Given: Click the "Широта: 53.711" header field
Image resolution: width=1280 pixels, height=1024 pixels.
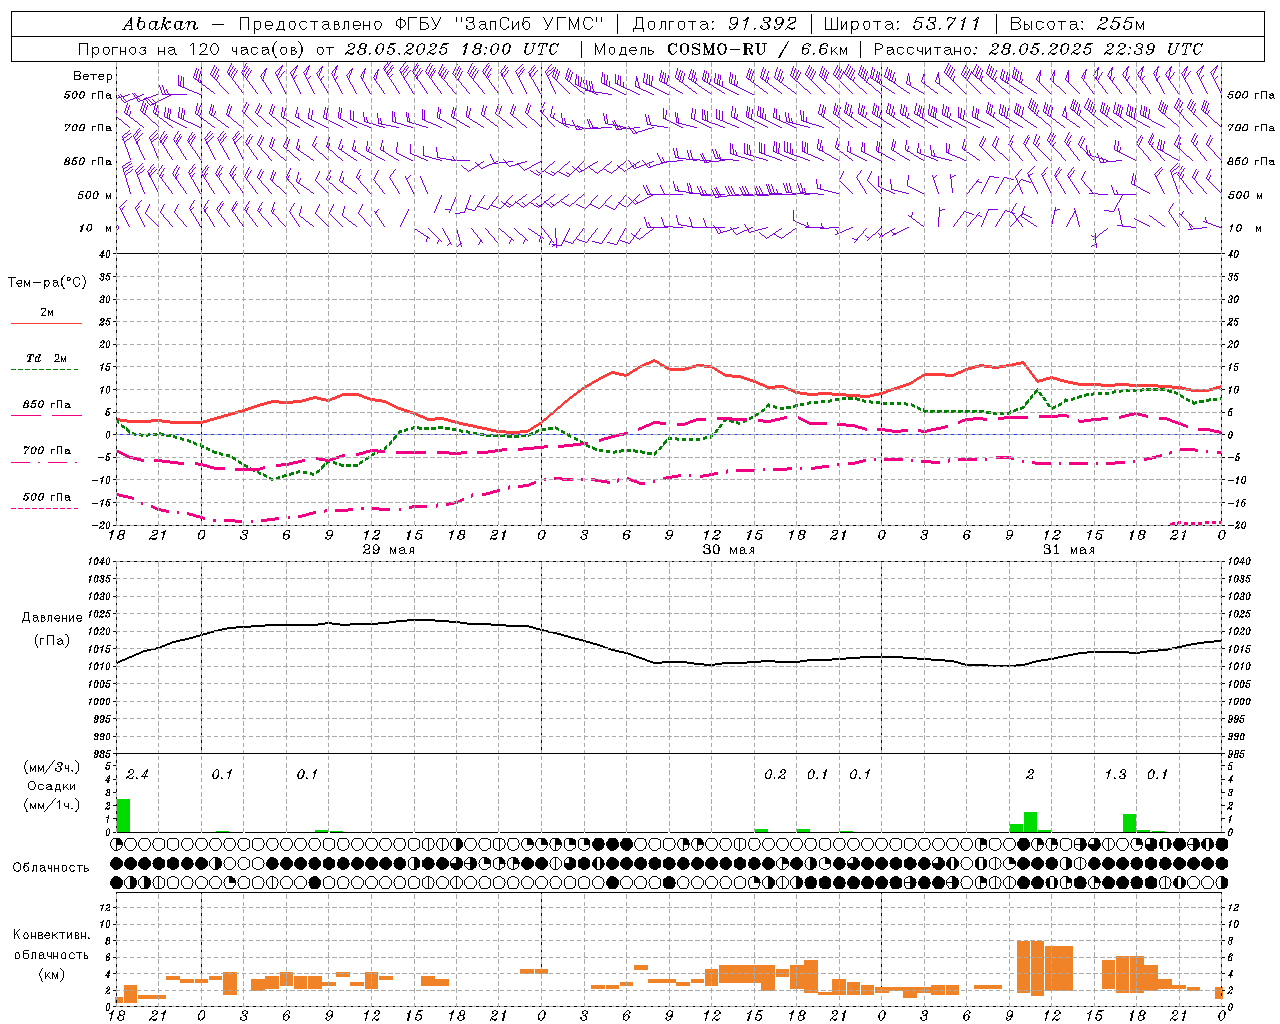Looking at the screenshot, I should pyautogui.click(x=902, y=23).
